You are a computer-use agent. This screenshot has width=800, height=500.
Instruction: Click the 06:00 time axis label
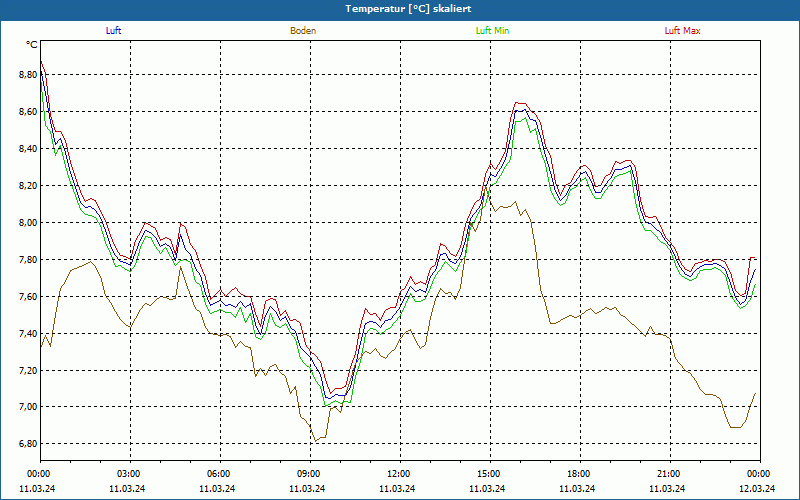point(220,474)
